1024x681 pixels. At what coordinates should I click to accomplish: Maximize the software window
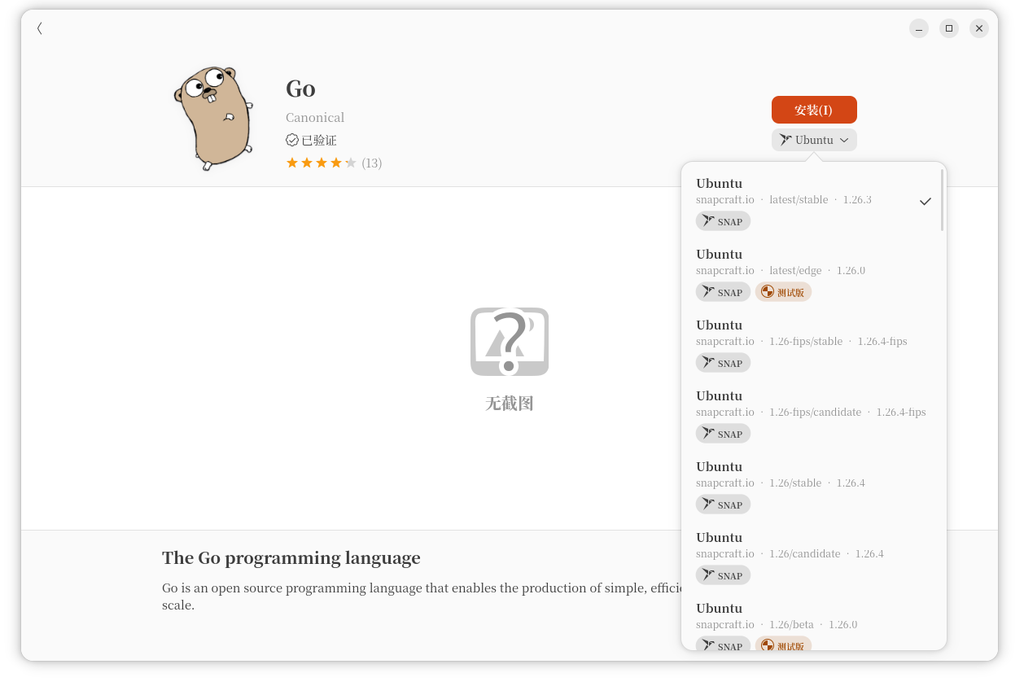pos(949,28)
